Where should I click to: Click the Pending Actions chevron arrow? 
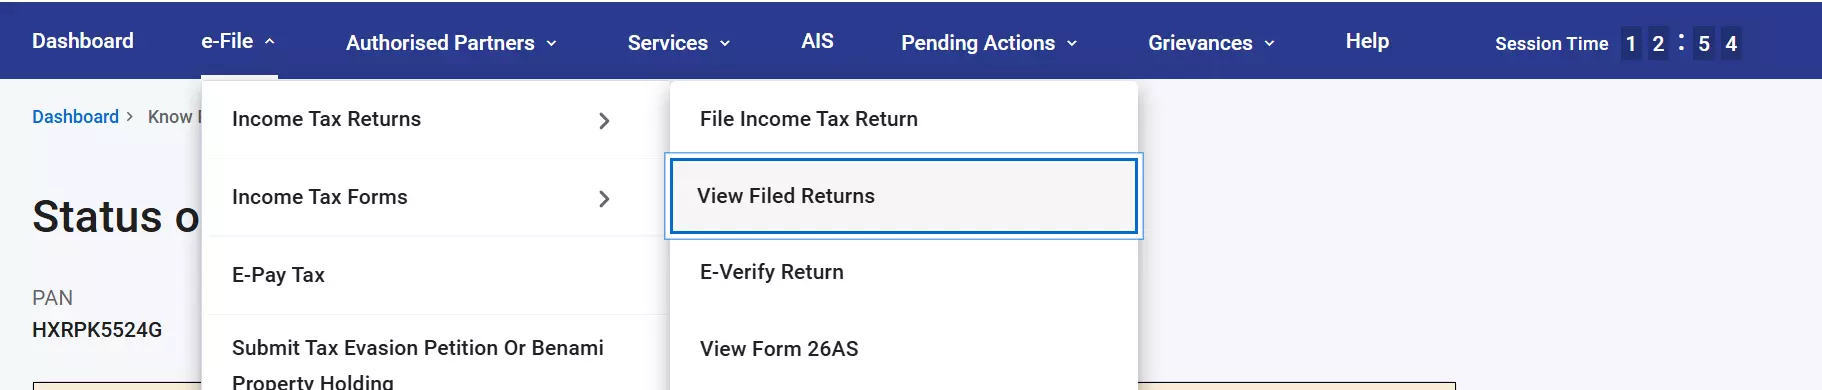pyautogui.click(x=1072, y=44)
